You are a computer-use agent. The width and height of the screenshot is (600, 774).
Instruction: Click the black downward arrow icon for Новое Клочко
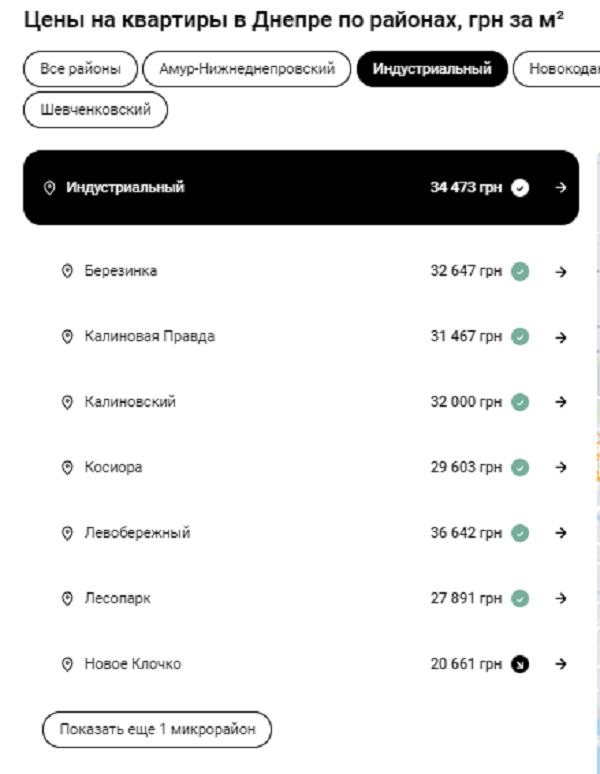(520, 664)
